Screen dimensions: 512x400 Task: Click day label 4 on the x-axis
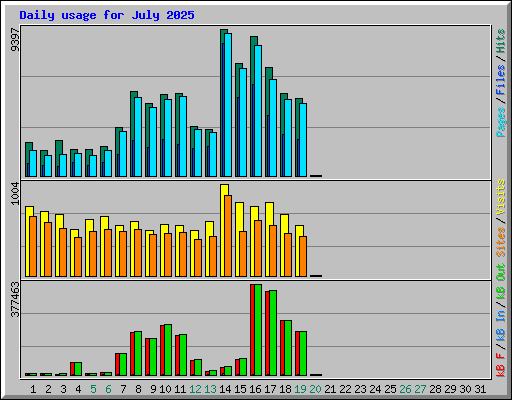coord(78,389)
